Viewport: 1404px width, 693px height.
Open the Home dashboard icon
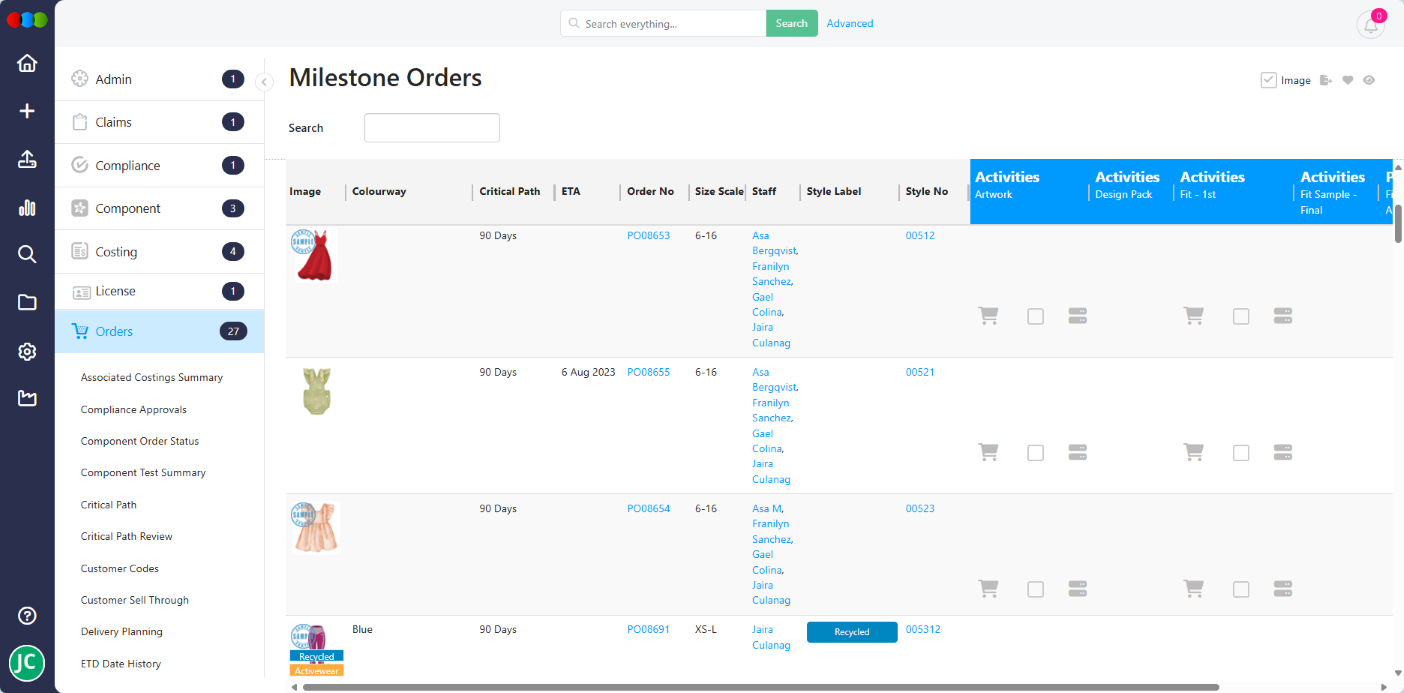coord(27,62)
